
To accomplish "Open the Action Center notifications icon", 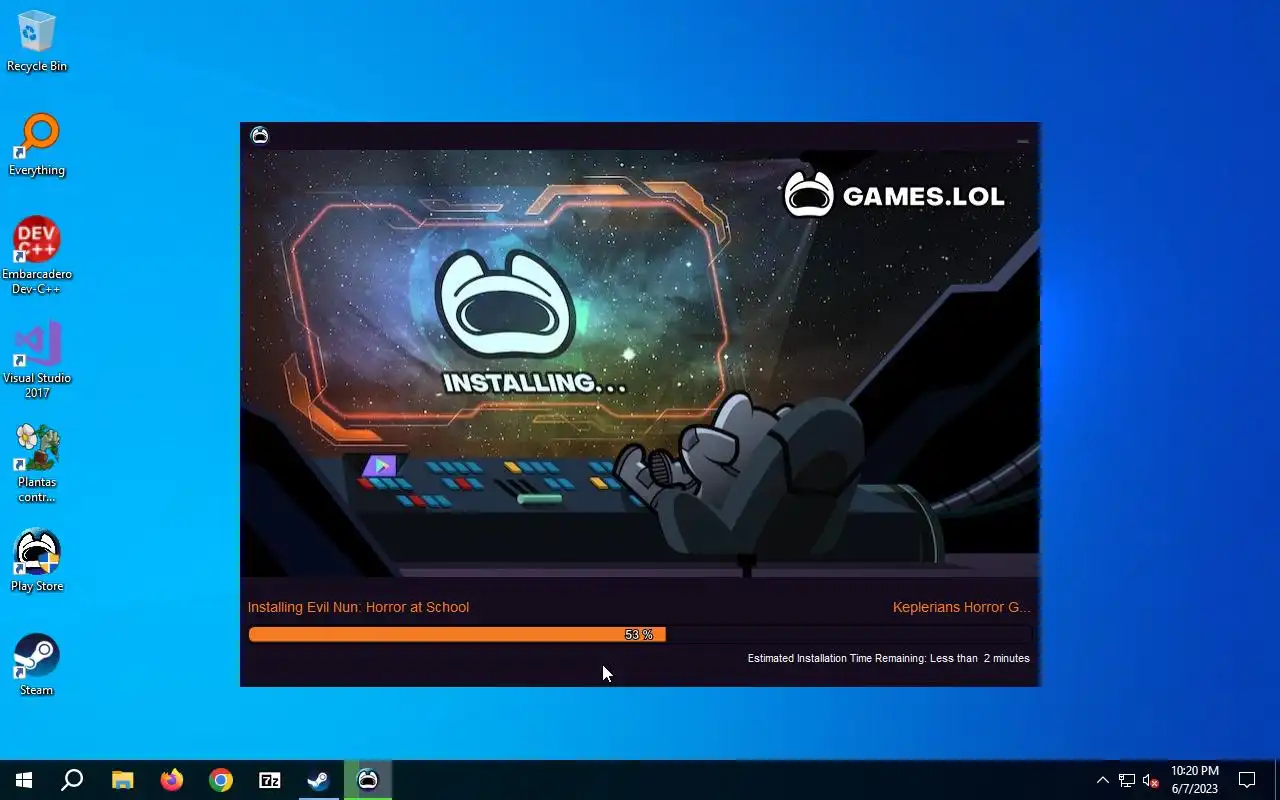I will (1247, 780).
